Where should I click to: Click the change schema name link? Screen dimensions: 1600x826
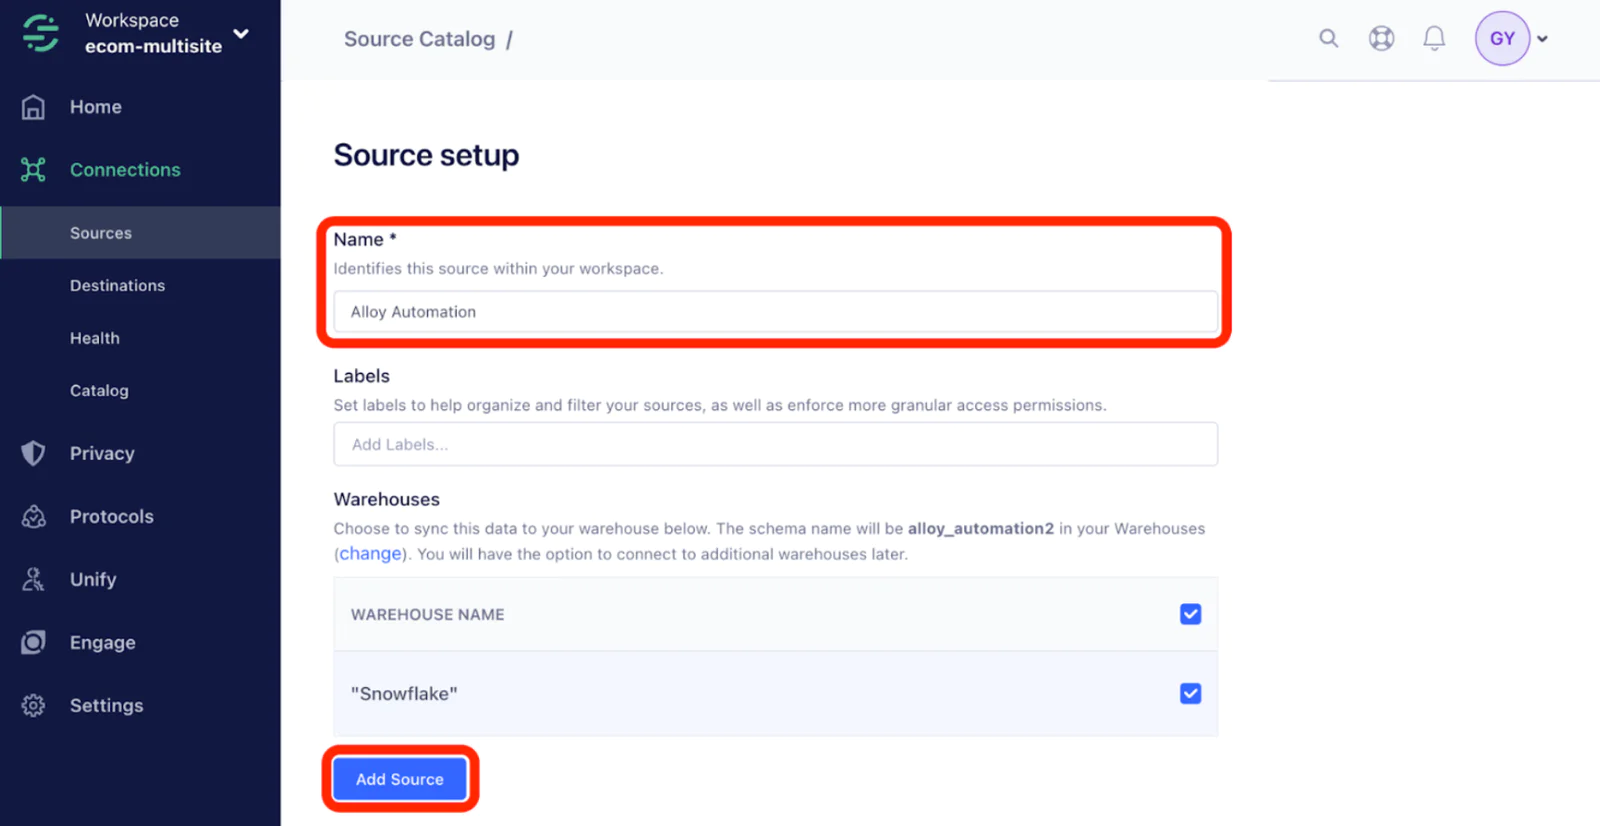370,554
